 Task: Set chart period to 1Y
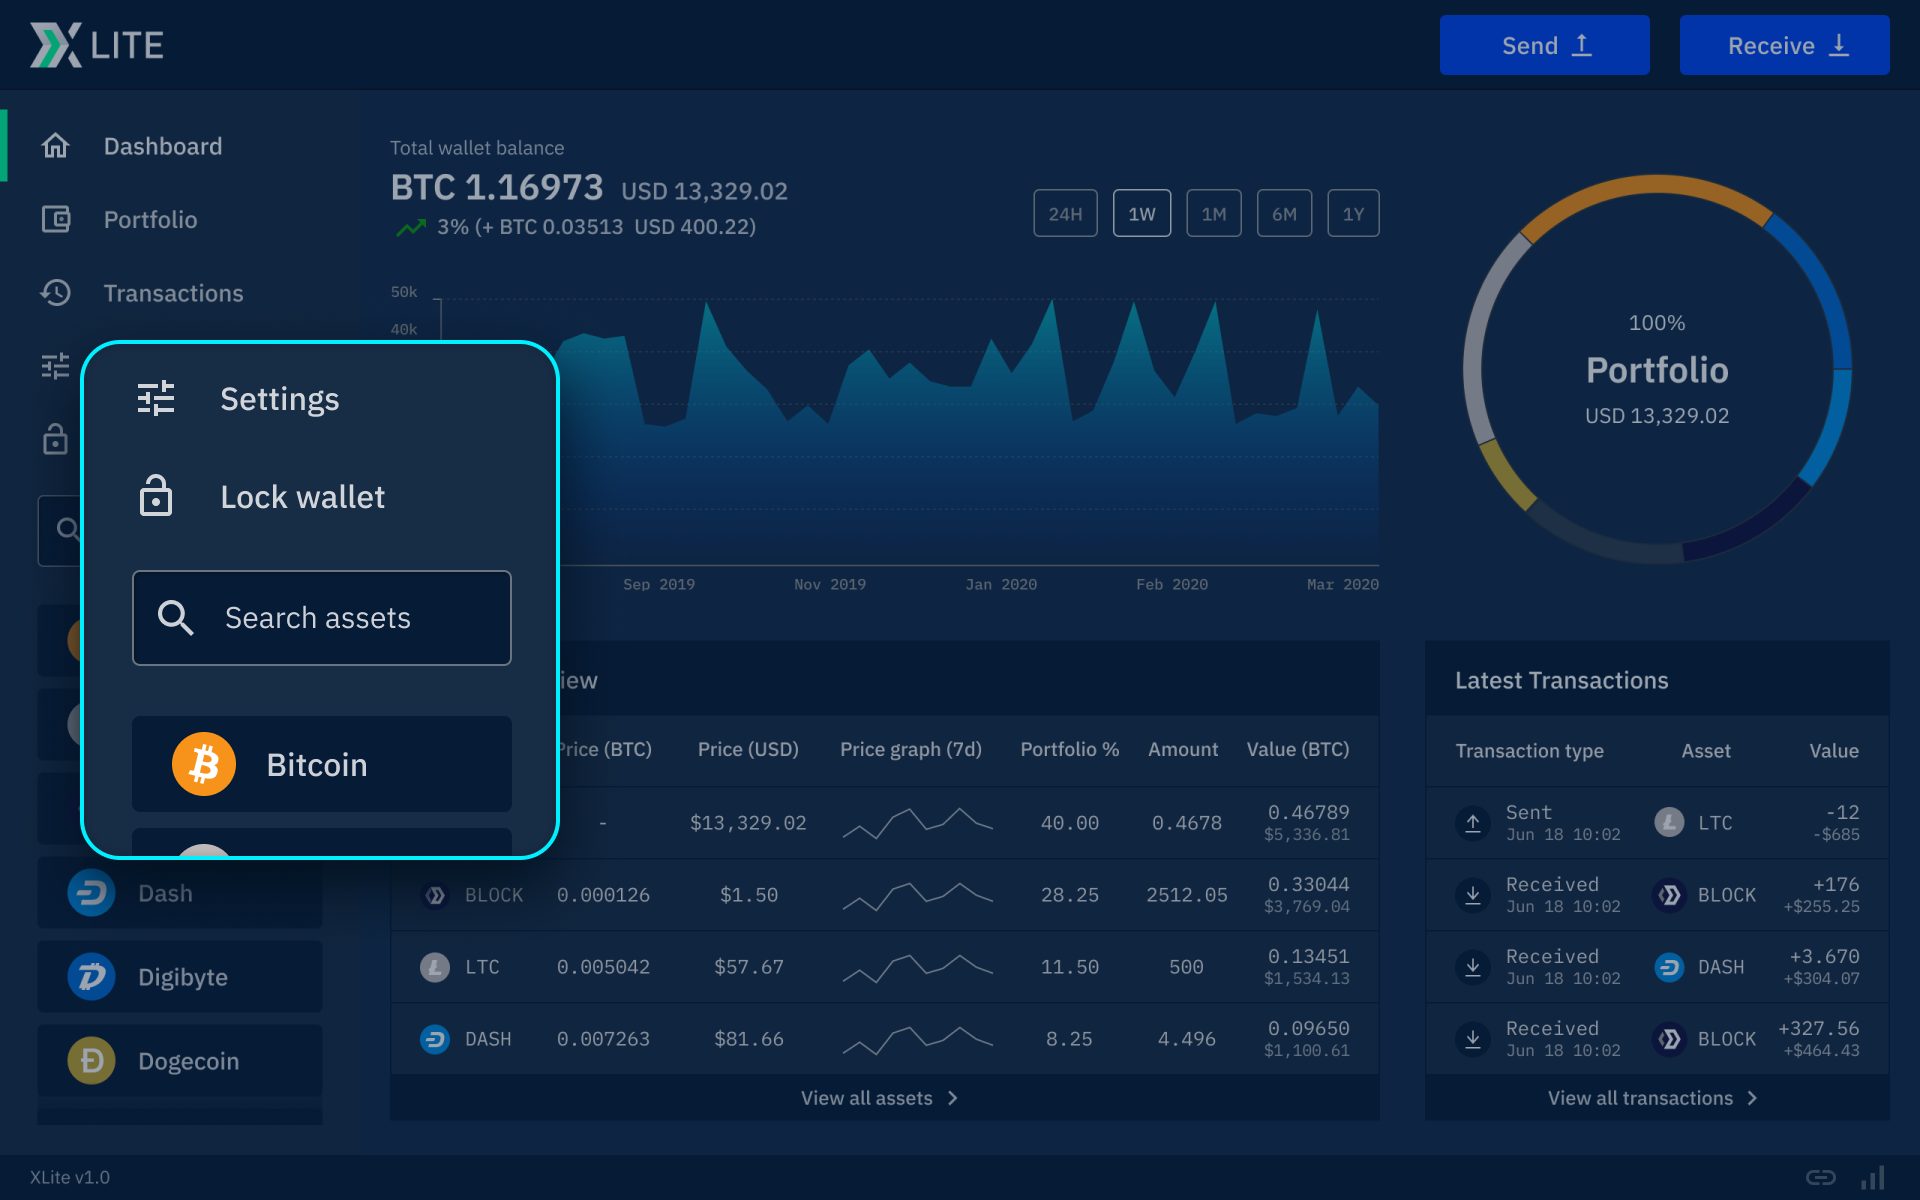[1352, 213]
